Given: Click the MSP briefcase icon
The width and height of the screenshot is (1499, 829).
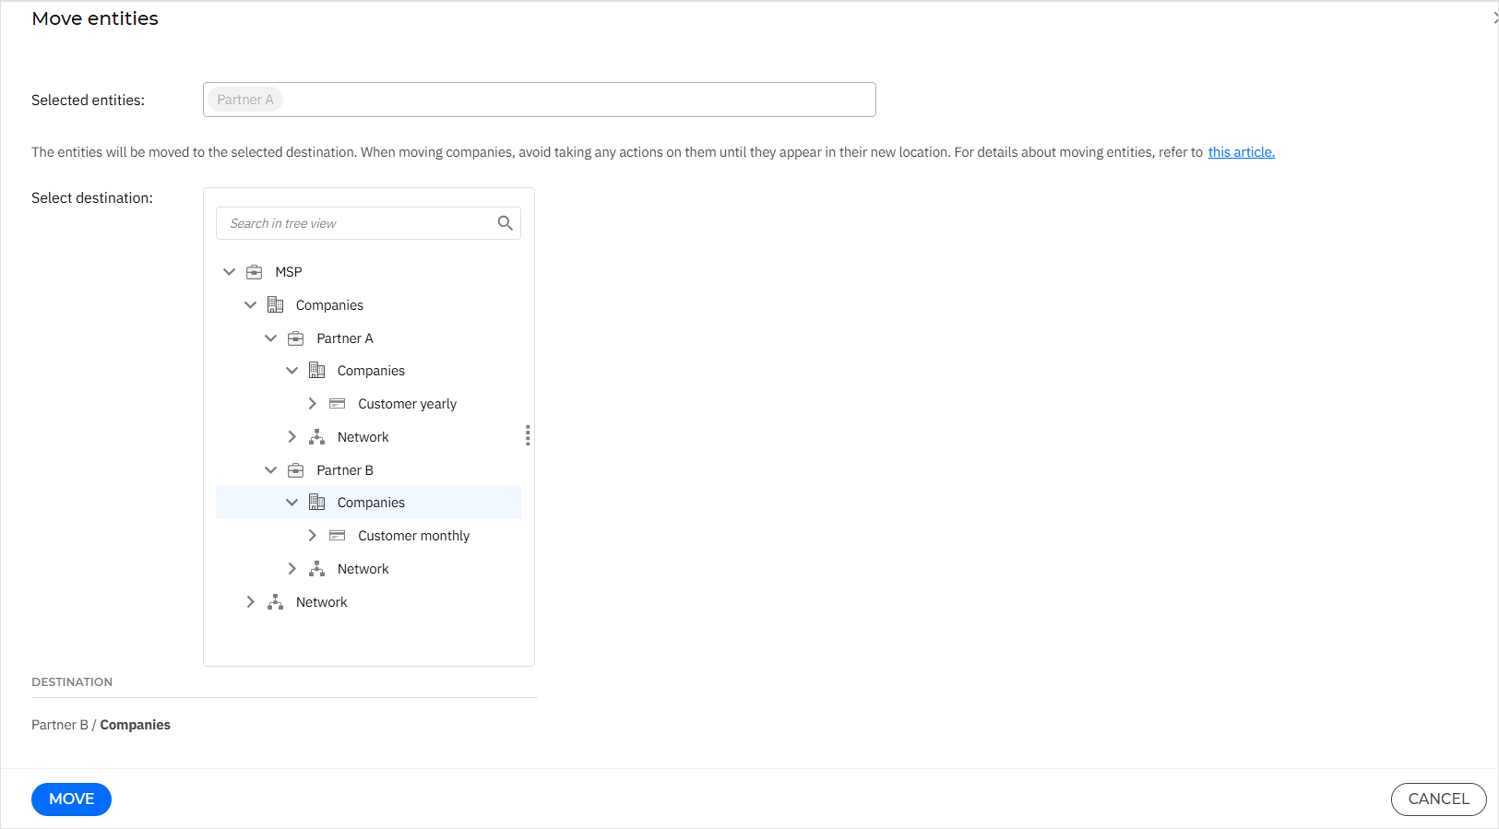Looking at the screenshot, I should tap(255, 271).
